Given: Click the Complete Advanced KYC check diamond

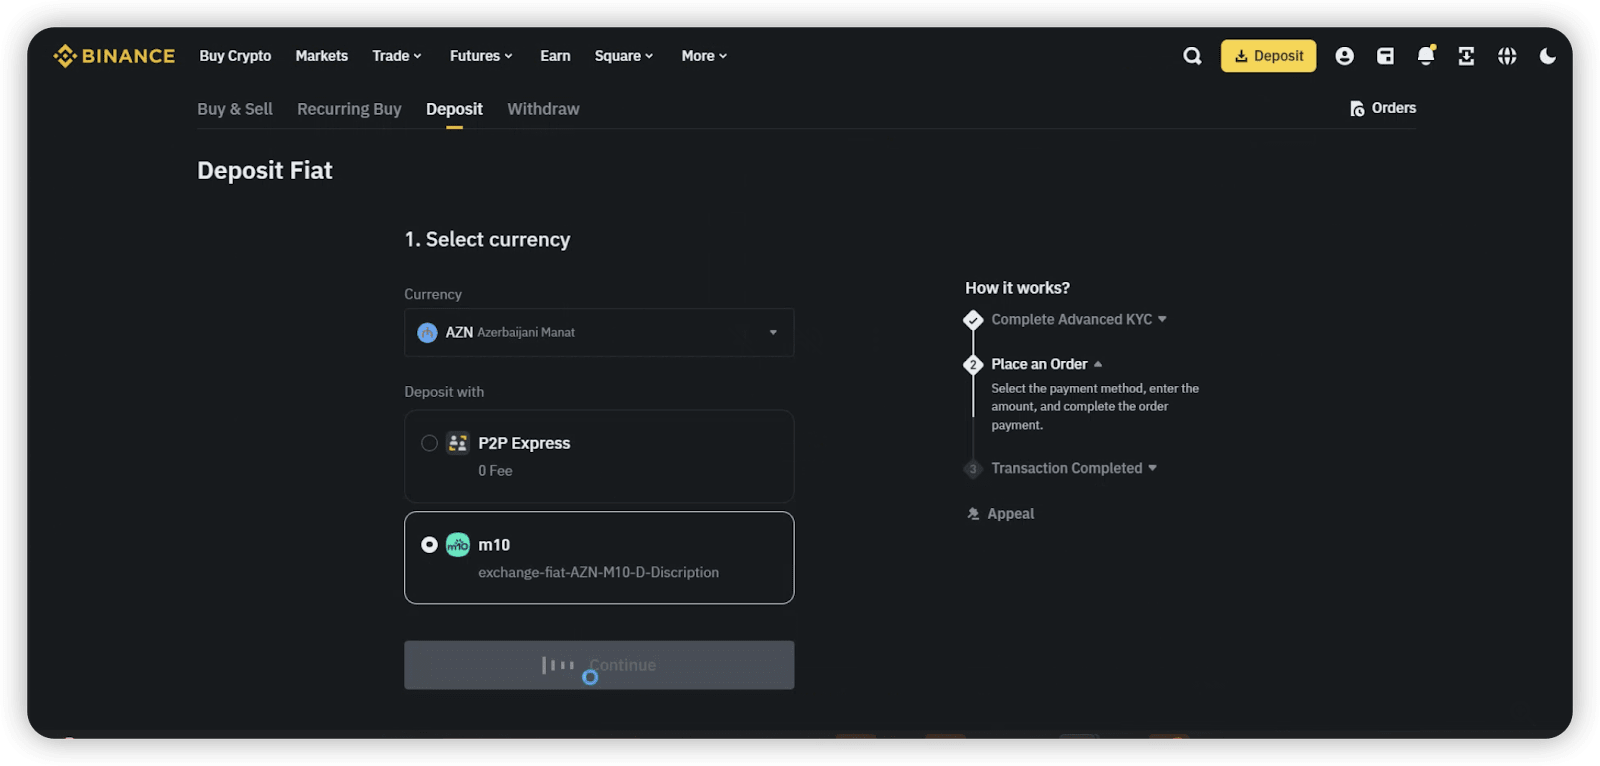Looking at the screenshot, I should tap(973, 320).
